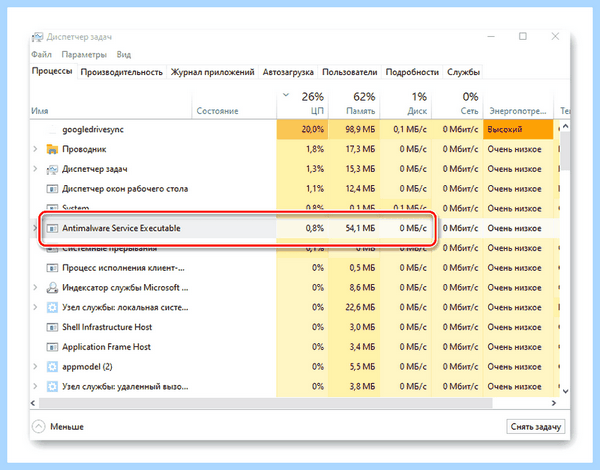
Task: Click the 1,3% CPU value for Диспетчер задач
Action: click(x=315, y=169)
